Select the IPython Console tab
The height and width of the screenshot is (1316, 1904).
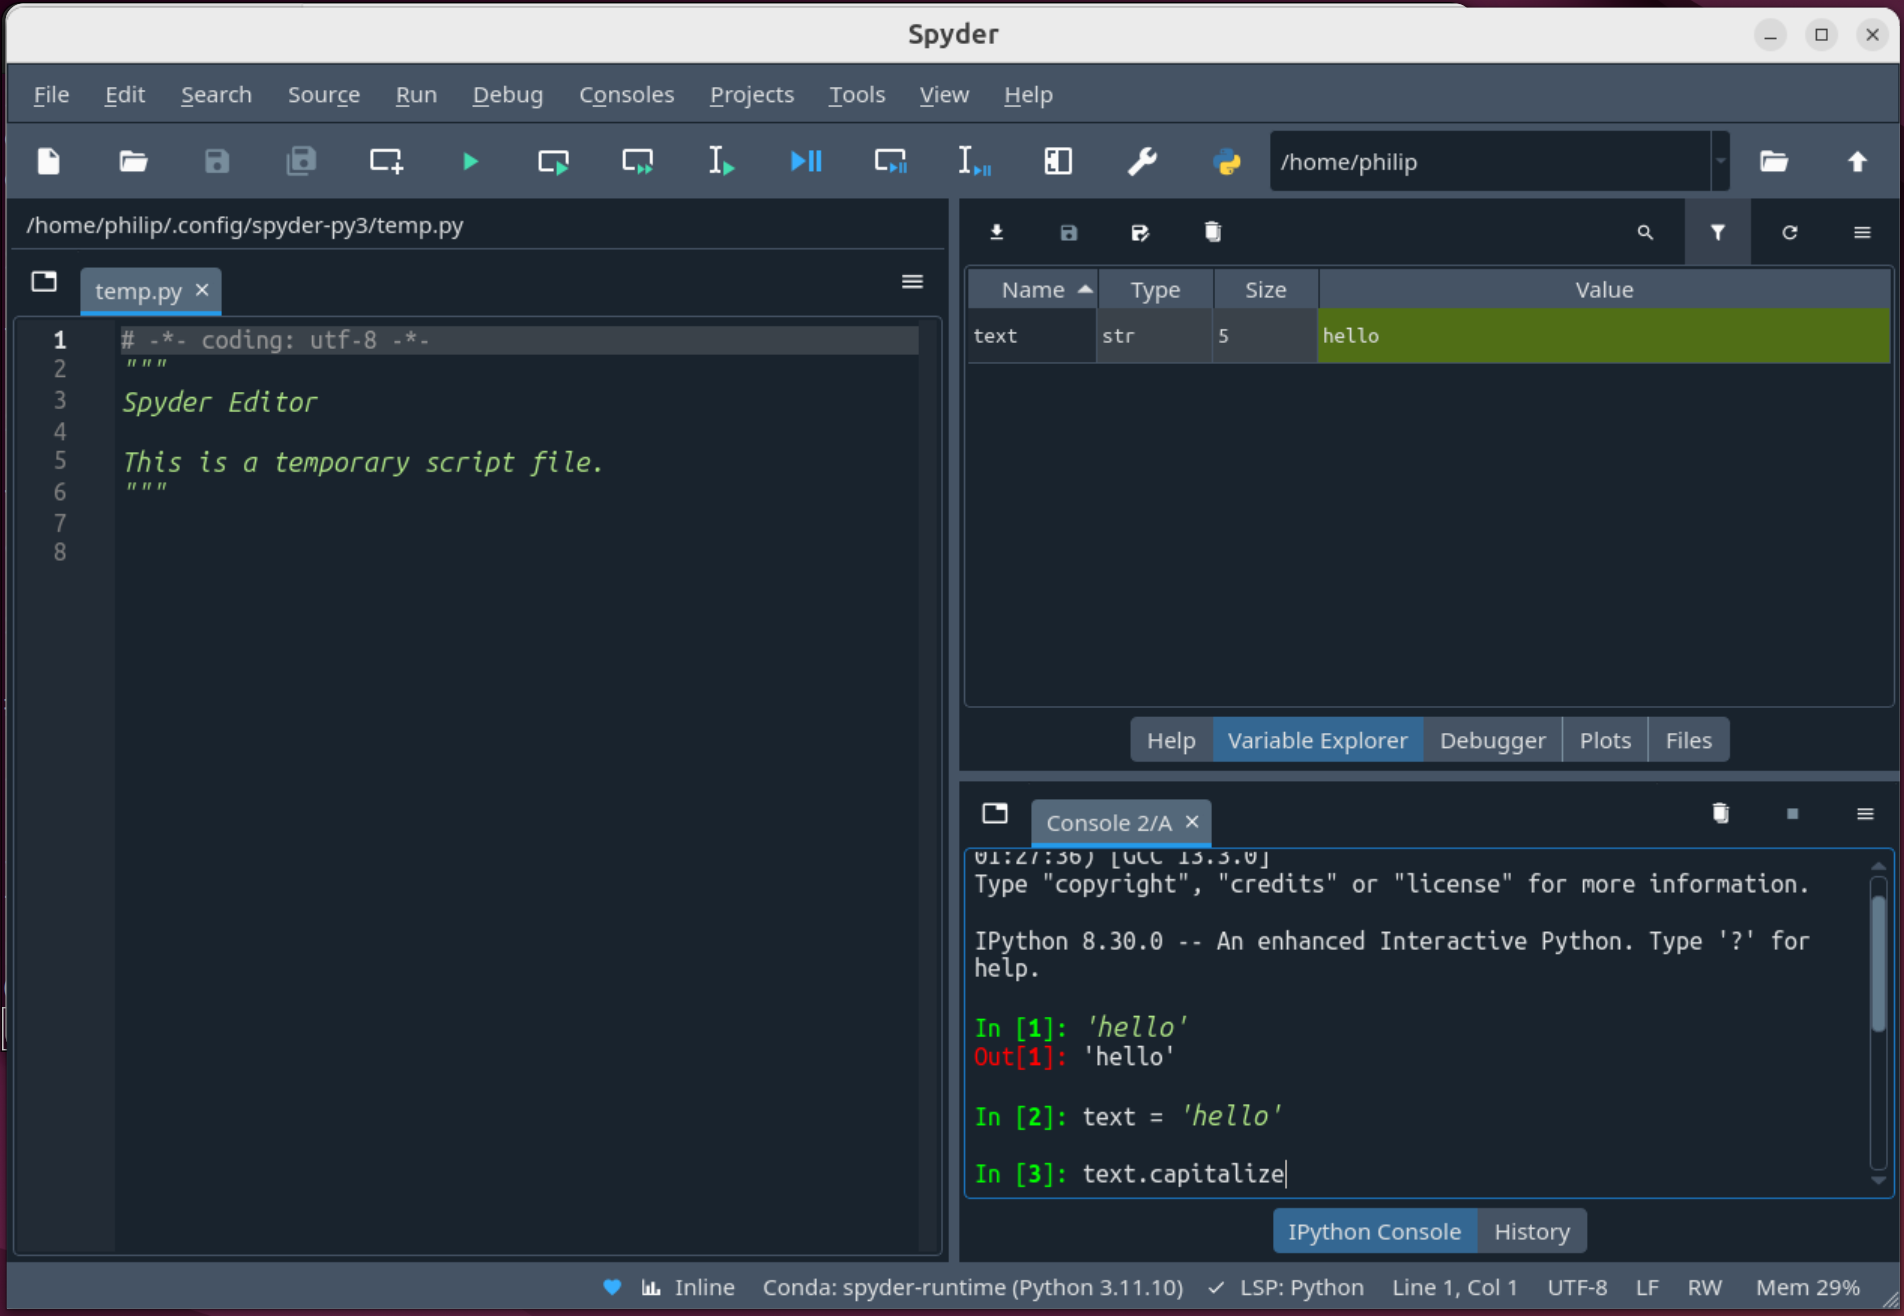pyautogui.click(x=1375, y=1231)
